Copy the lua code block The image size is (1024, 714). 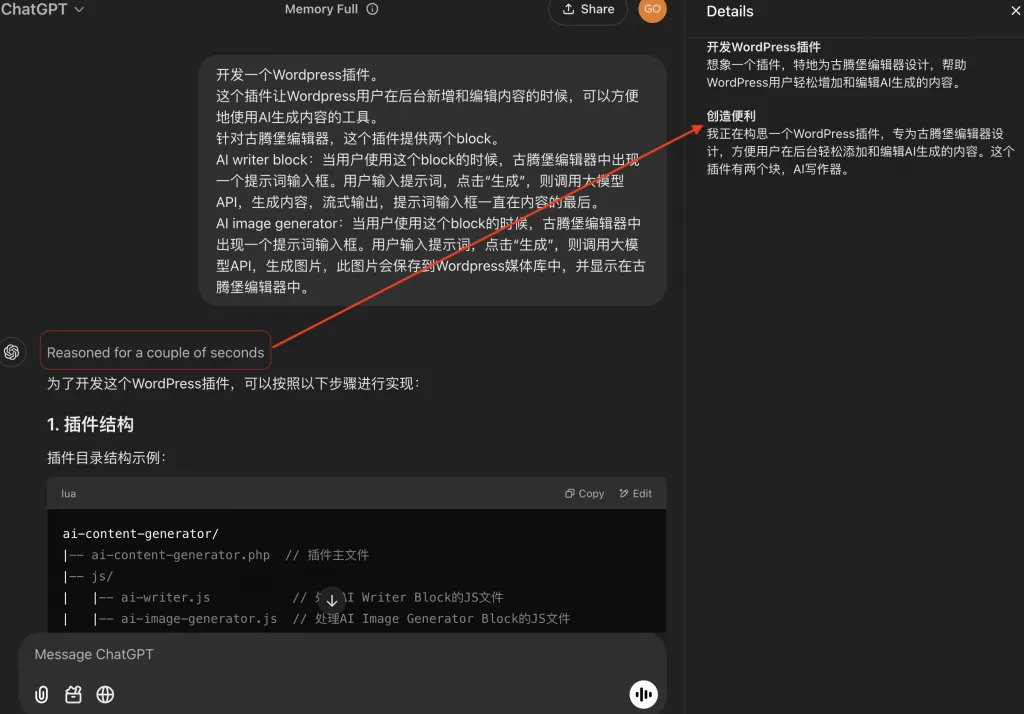(585, 493)
